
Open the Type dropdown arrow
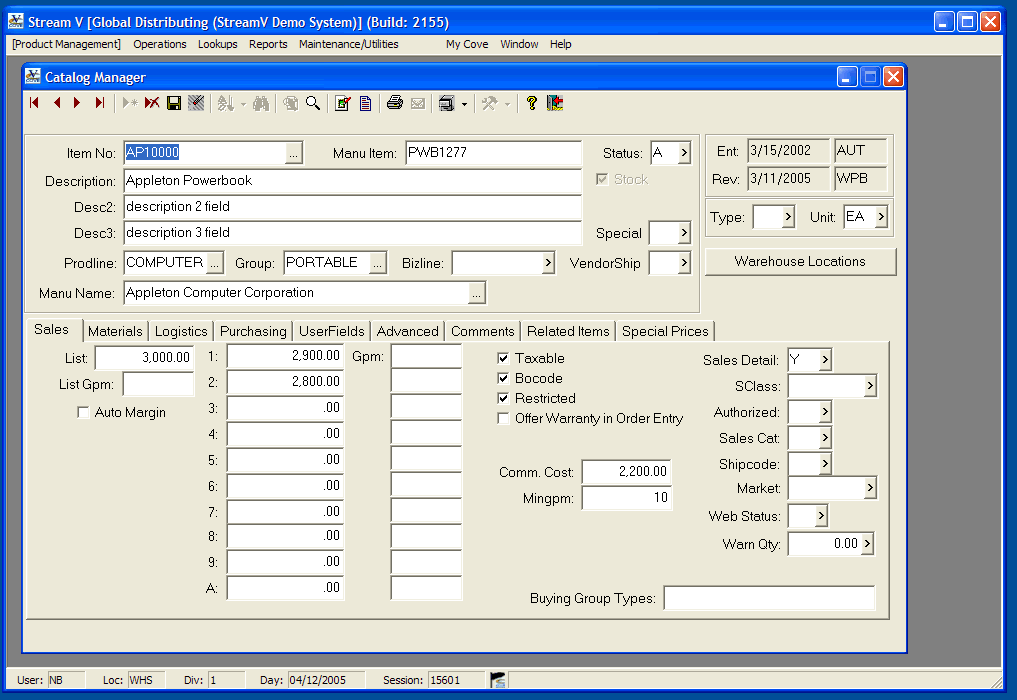coord(788,217)
